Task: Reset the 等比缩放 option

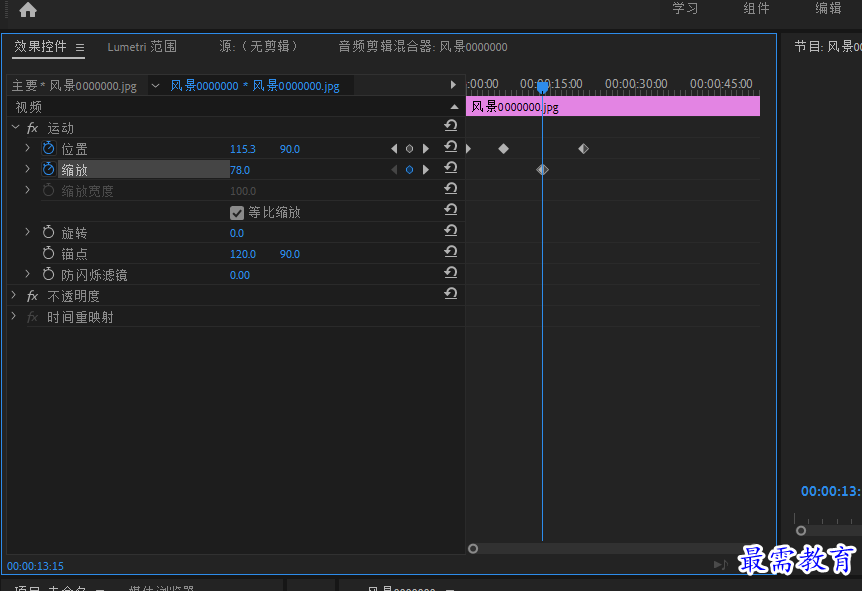Action: [451, 209]
